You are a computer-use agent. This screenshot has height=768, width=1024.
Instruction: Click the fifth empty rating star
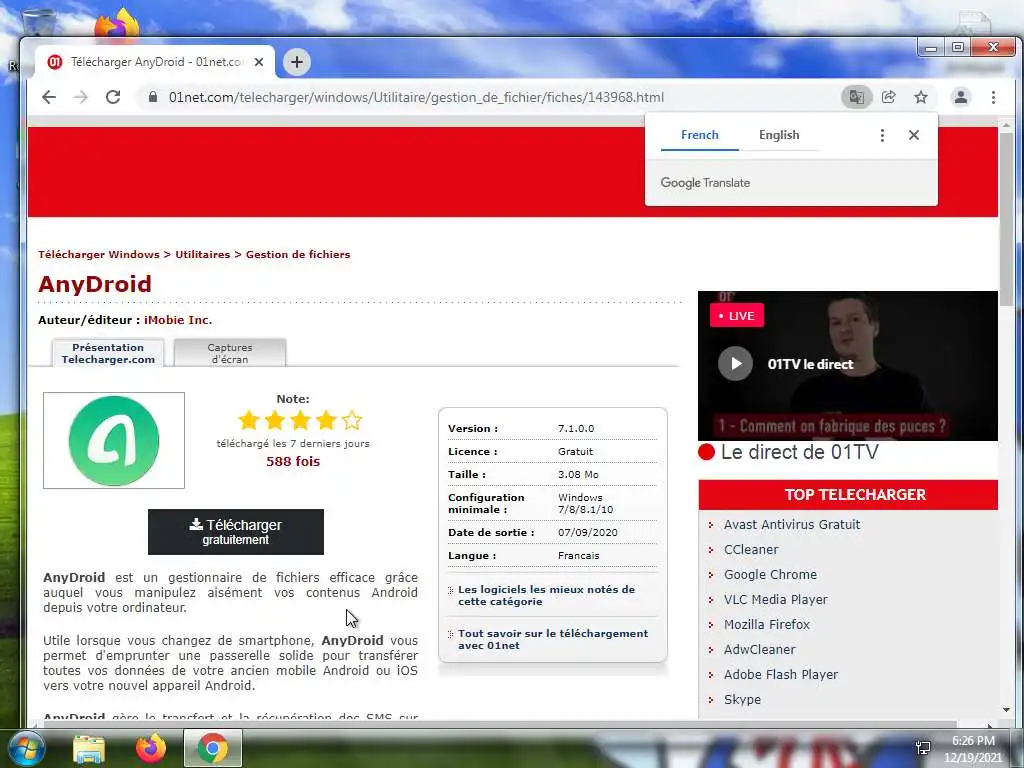352,420
